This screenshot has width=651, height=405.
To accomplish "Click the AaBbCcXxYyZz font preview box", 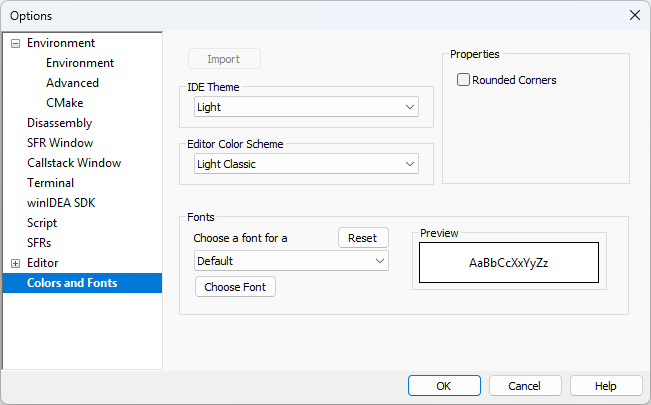I will click(x=509, y=263).
